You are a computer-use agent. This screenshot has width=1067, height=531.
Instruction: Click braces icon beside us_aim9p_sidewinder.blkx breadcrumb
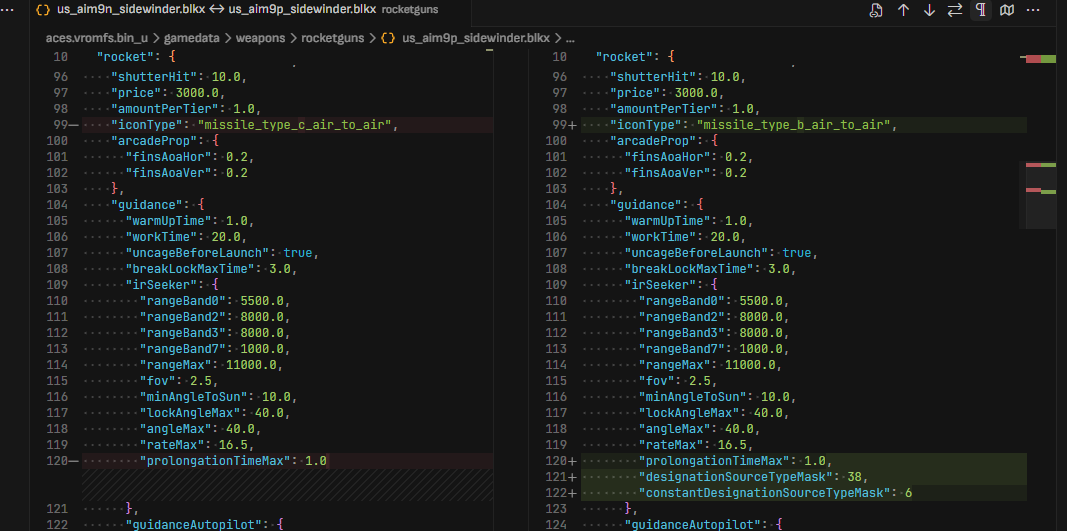(x=388, y=38)
